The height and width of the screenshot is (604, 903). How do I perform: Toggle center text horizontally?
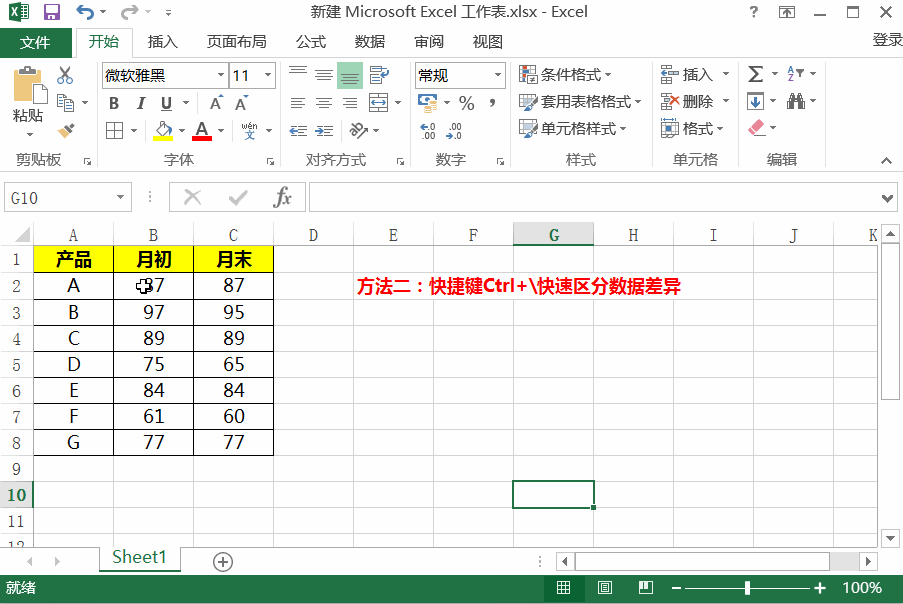point(324,103)
